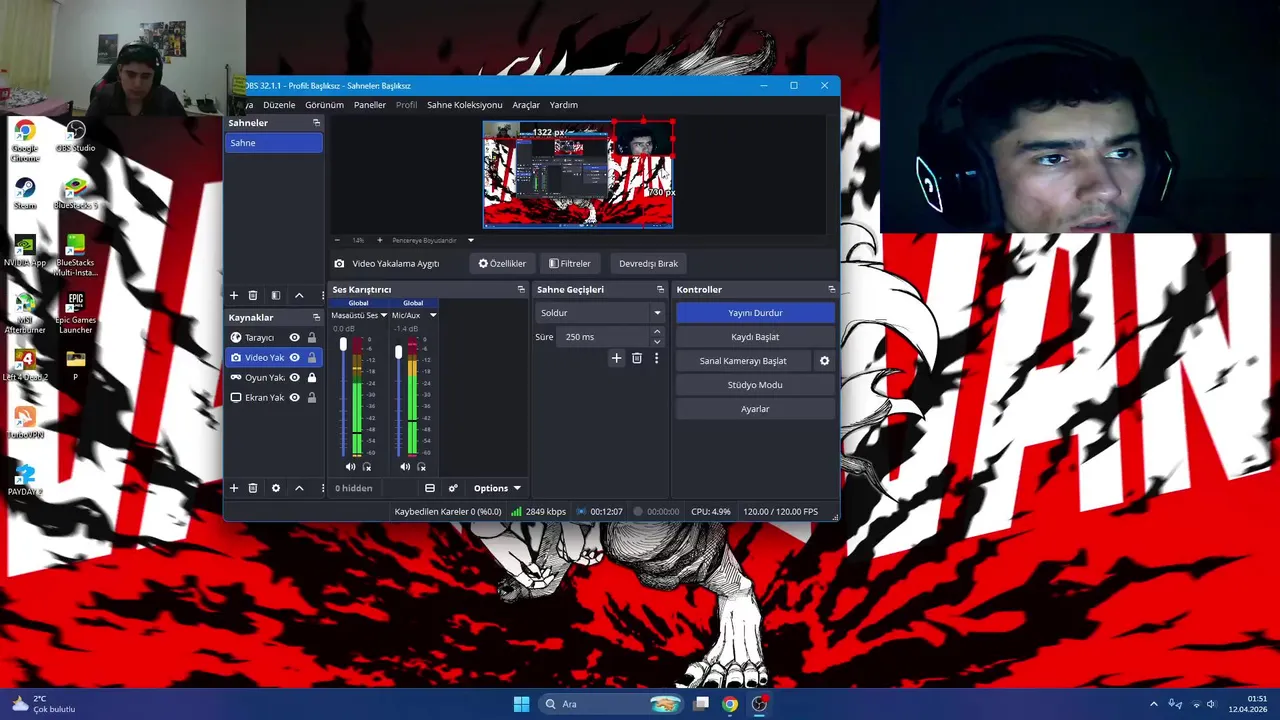Float the Sahneler dock panel
This screenshot has height=720, width=1280.
316,123
